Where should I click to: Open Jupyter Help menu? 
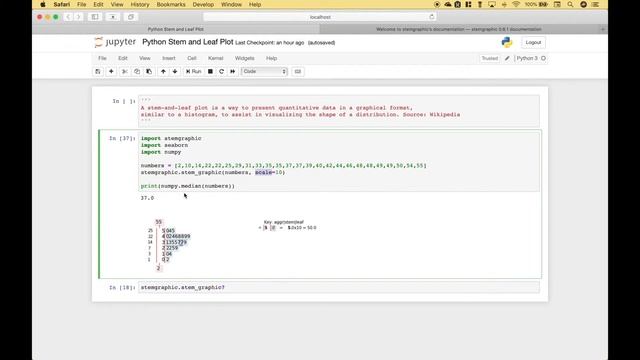pos(271,58)
